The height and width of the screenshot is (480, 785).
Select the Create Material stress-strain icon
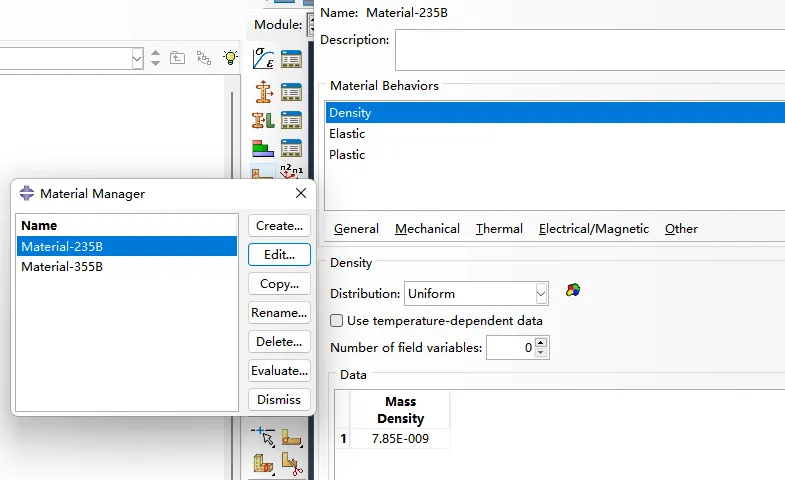[263, 59]
